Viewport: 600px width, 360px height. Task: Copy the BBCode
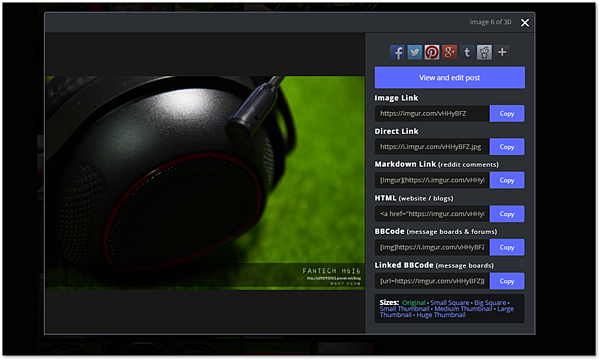point(507,248)
